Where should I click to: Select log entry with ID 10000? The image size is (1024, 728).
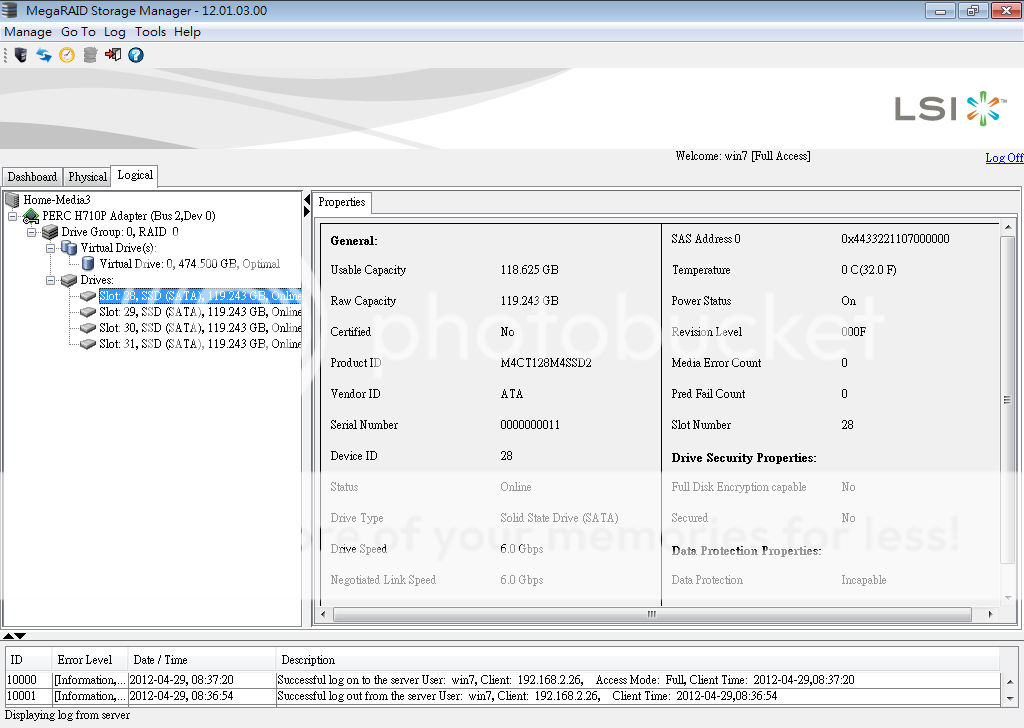click(x=503, y=680)
